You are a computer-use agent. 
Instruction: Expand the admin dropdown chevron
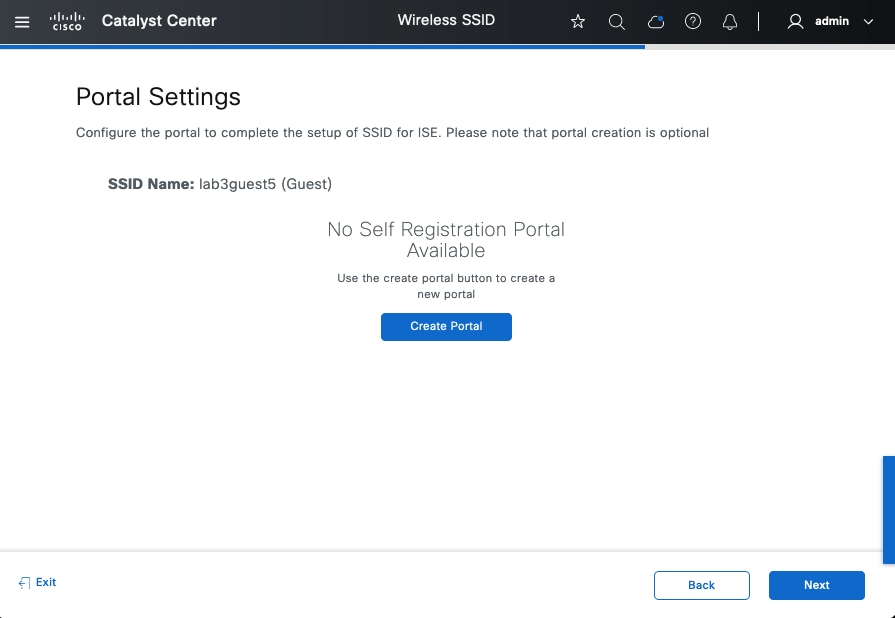pos(868,21)
